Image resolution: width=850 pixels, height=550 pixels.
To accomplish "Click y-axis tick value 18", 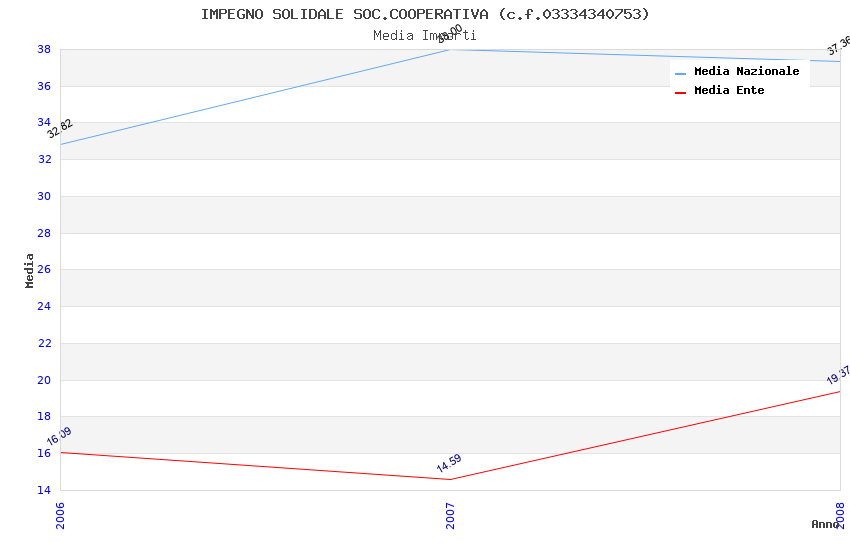I will (x=44, y=416).
